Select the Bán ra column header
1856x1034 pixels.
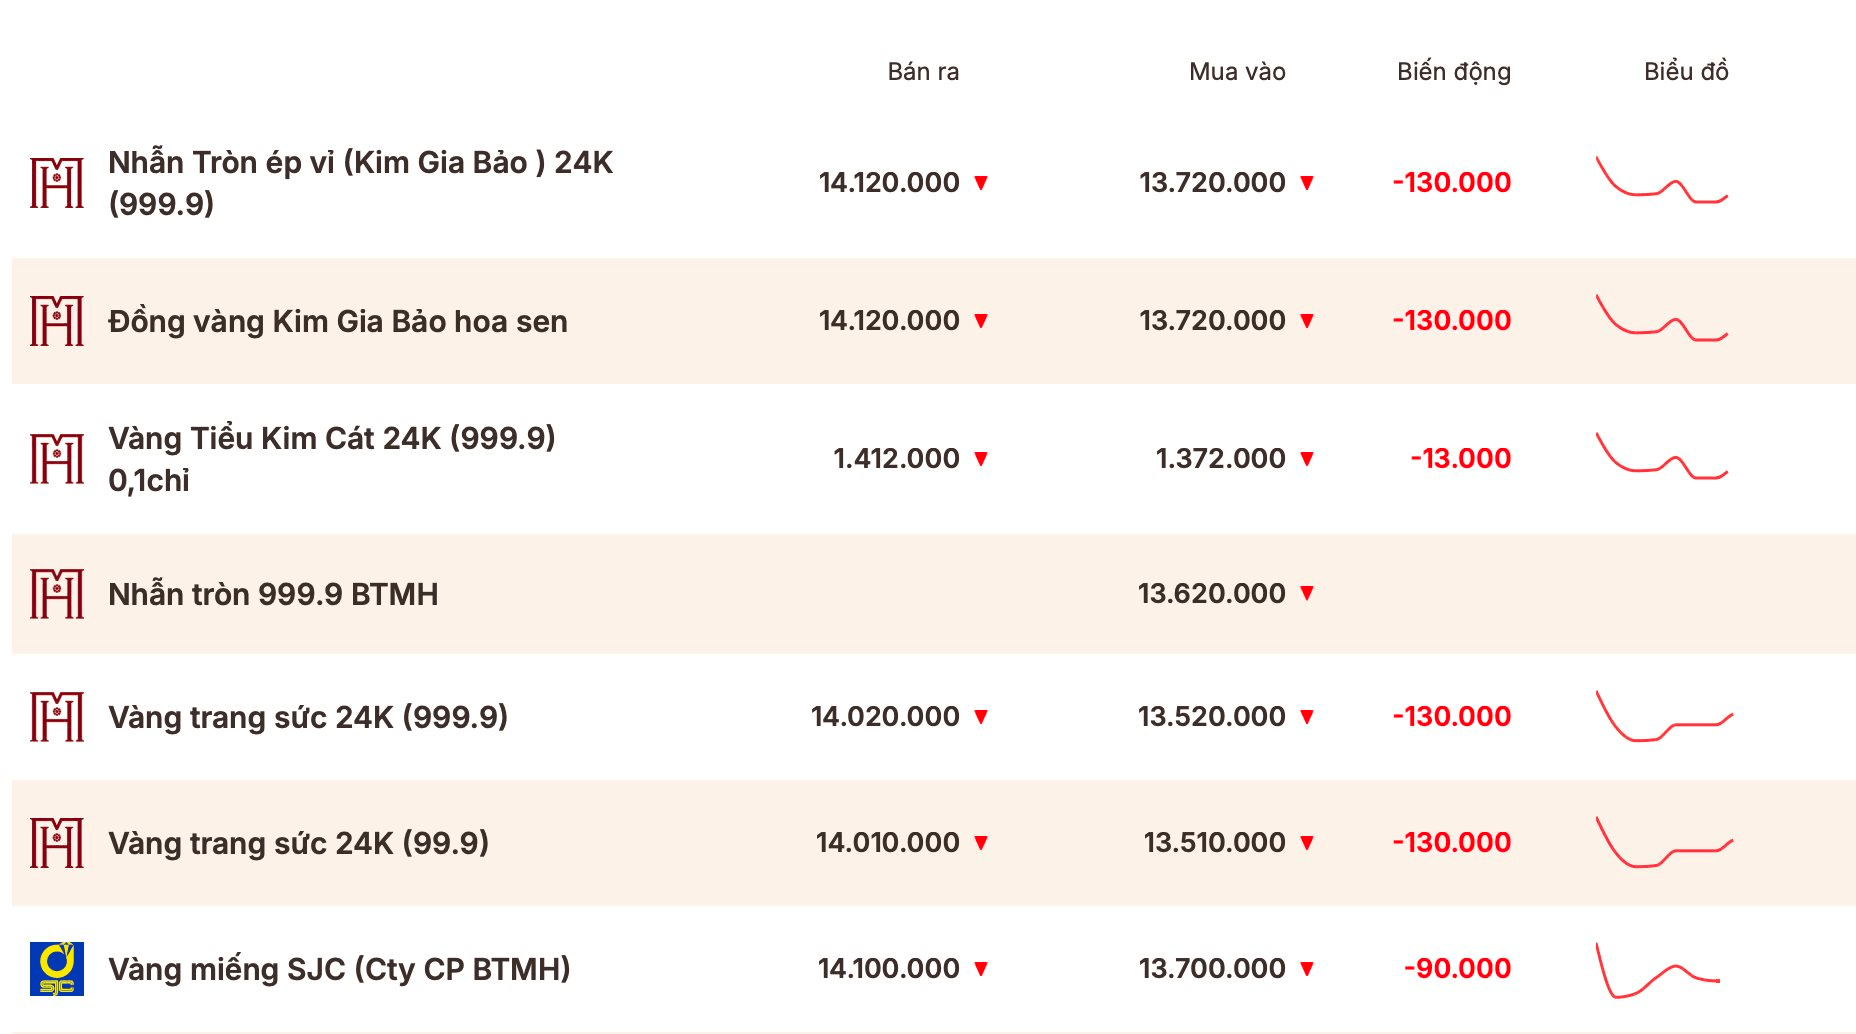point(923,72)
